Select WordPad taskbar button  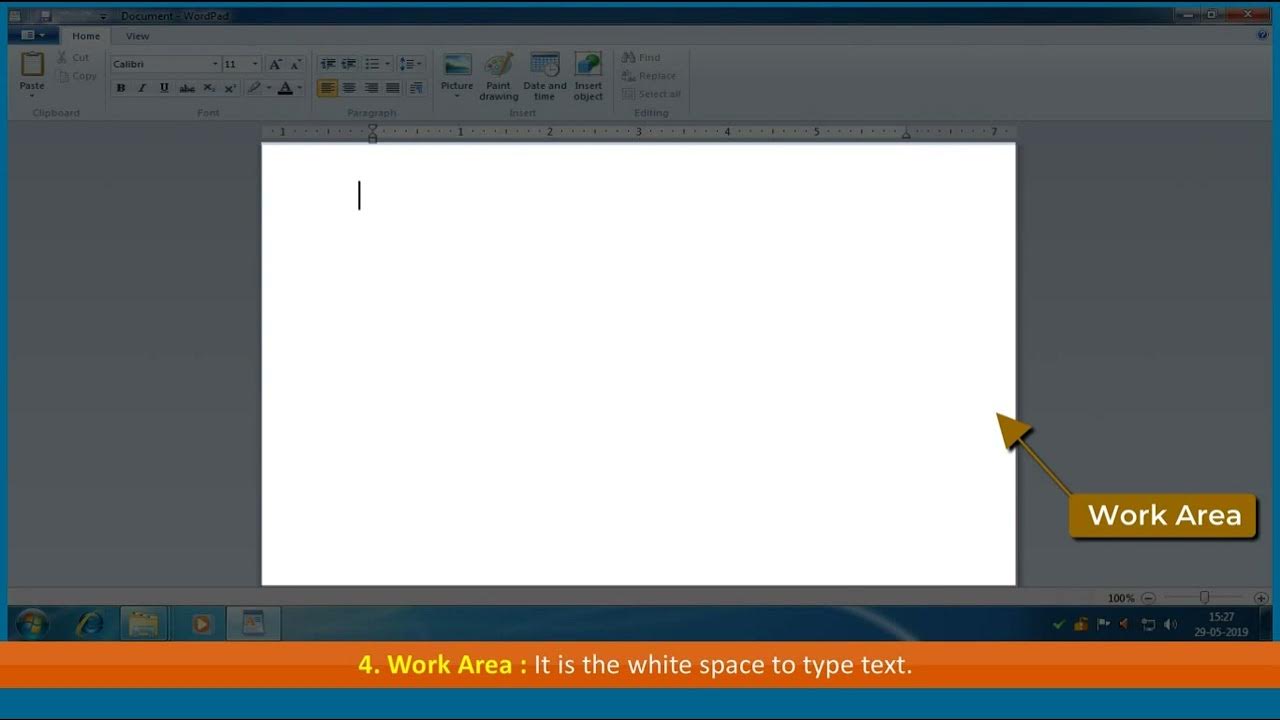click(x=253, y=624)
